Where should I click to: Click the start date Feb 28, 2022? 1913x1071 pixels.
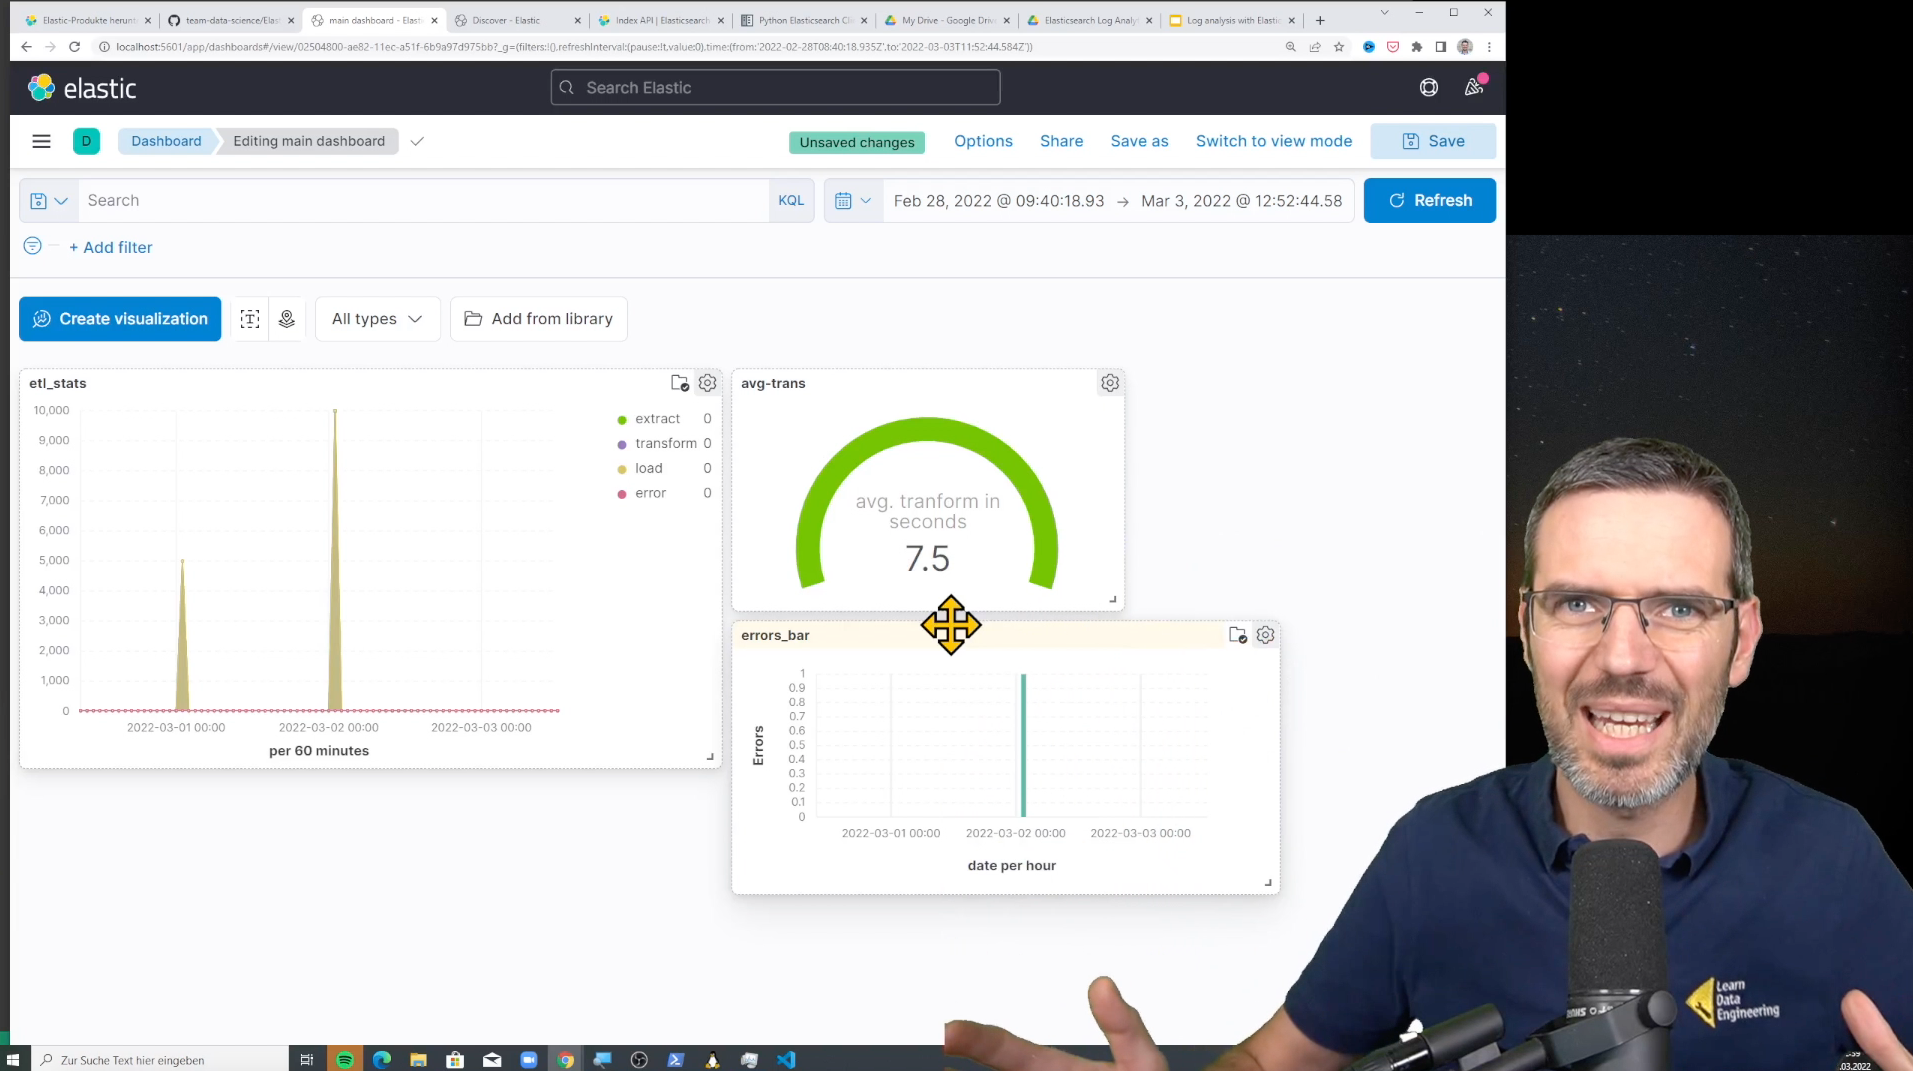pos(999,201)
